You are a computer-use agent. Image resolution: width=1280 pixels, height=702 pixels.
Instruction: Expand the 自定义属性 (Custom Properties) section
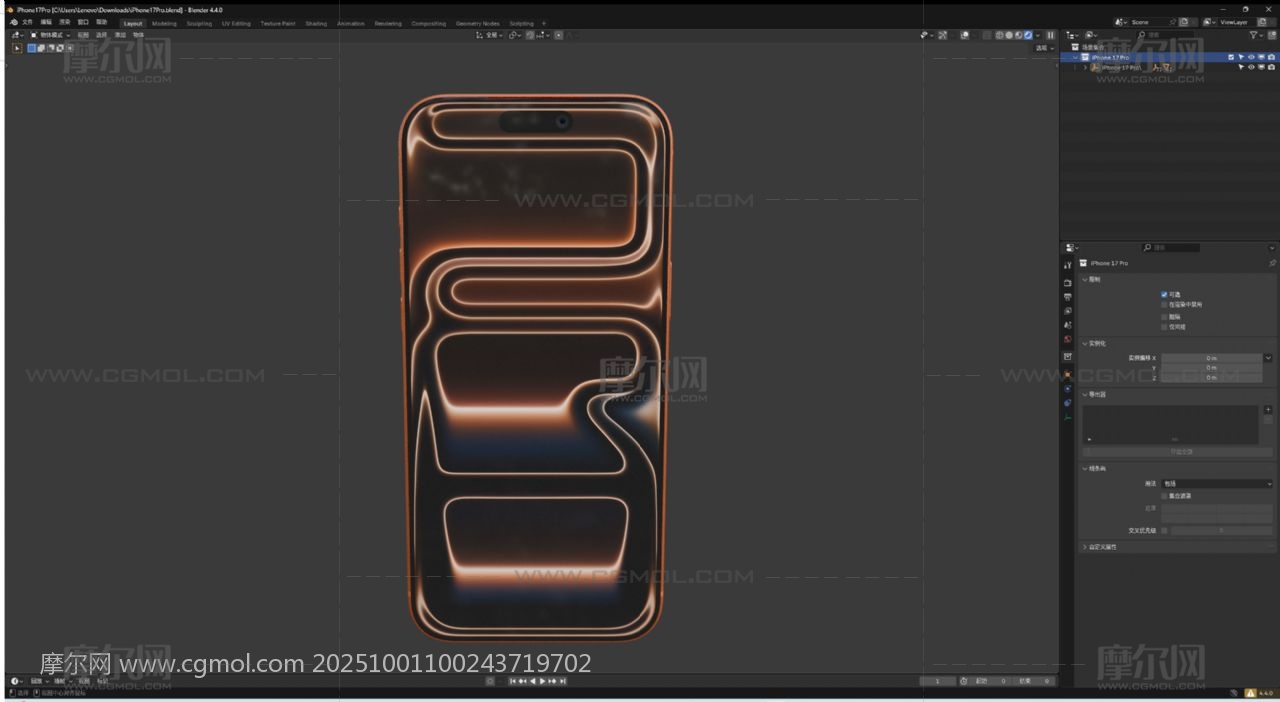tap(1102, 547)
